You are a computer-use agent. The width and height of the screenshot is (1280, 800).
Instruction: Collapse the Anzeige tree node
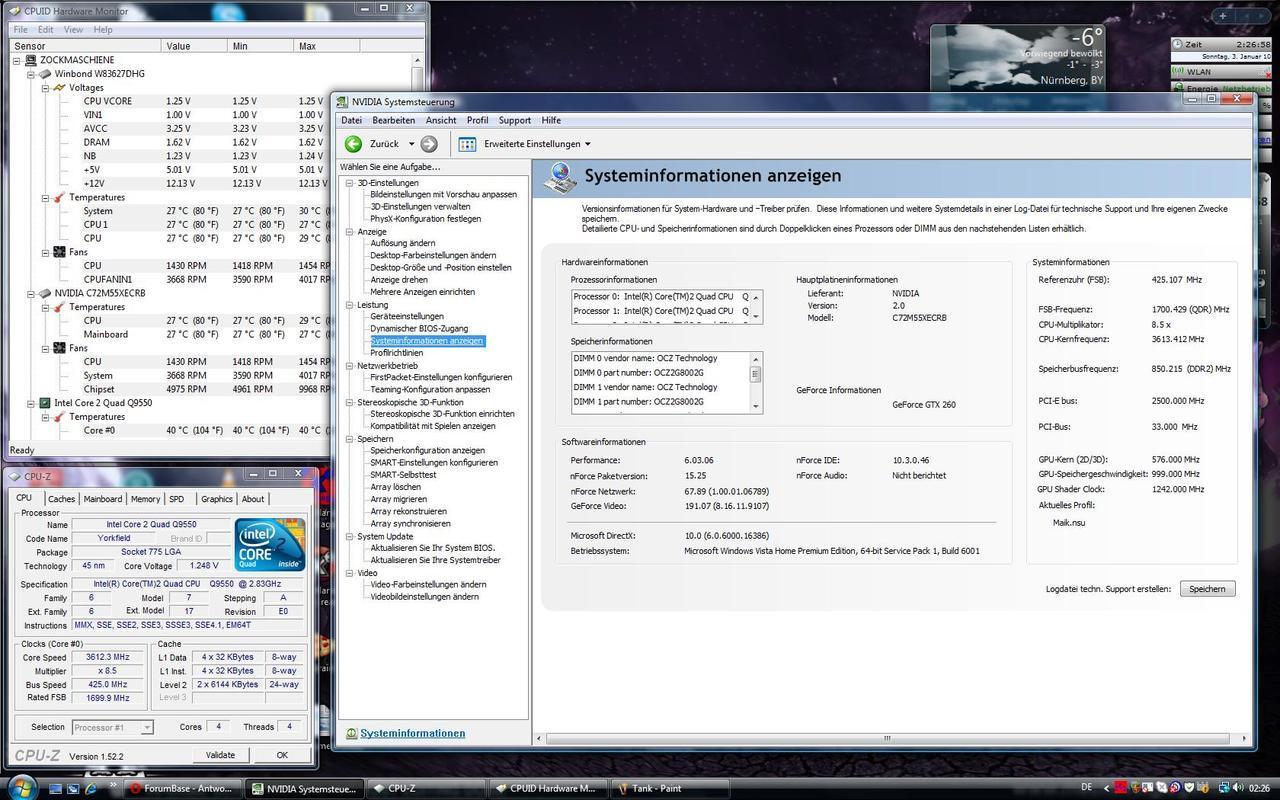349,231
